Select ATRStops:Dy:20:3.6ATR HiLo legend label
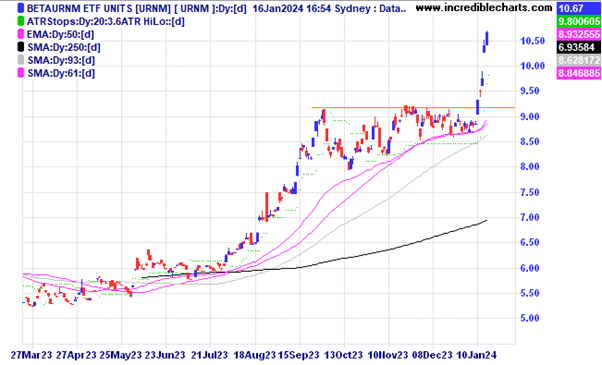 [106, 21]
